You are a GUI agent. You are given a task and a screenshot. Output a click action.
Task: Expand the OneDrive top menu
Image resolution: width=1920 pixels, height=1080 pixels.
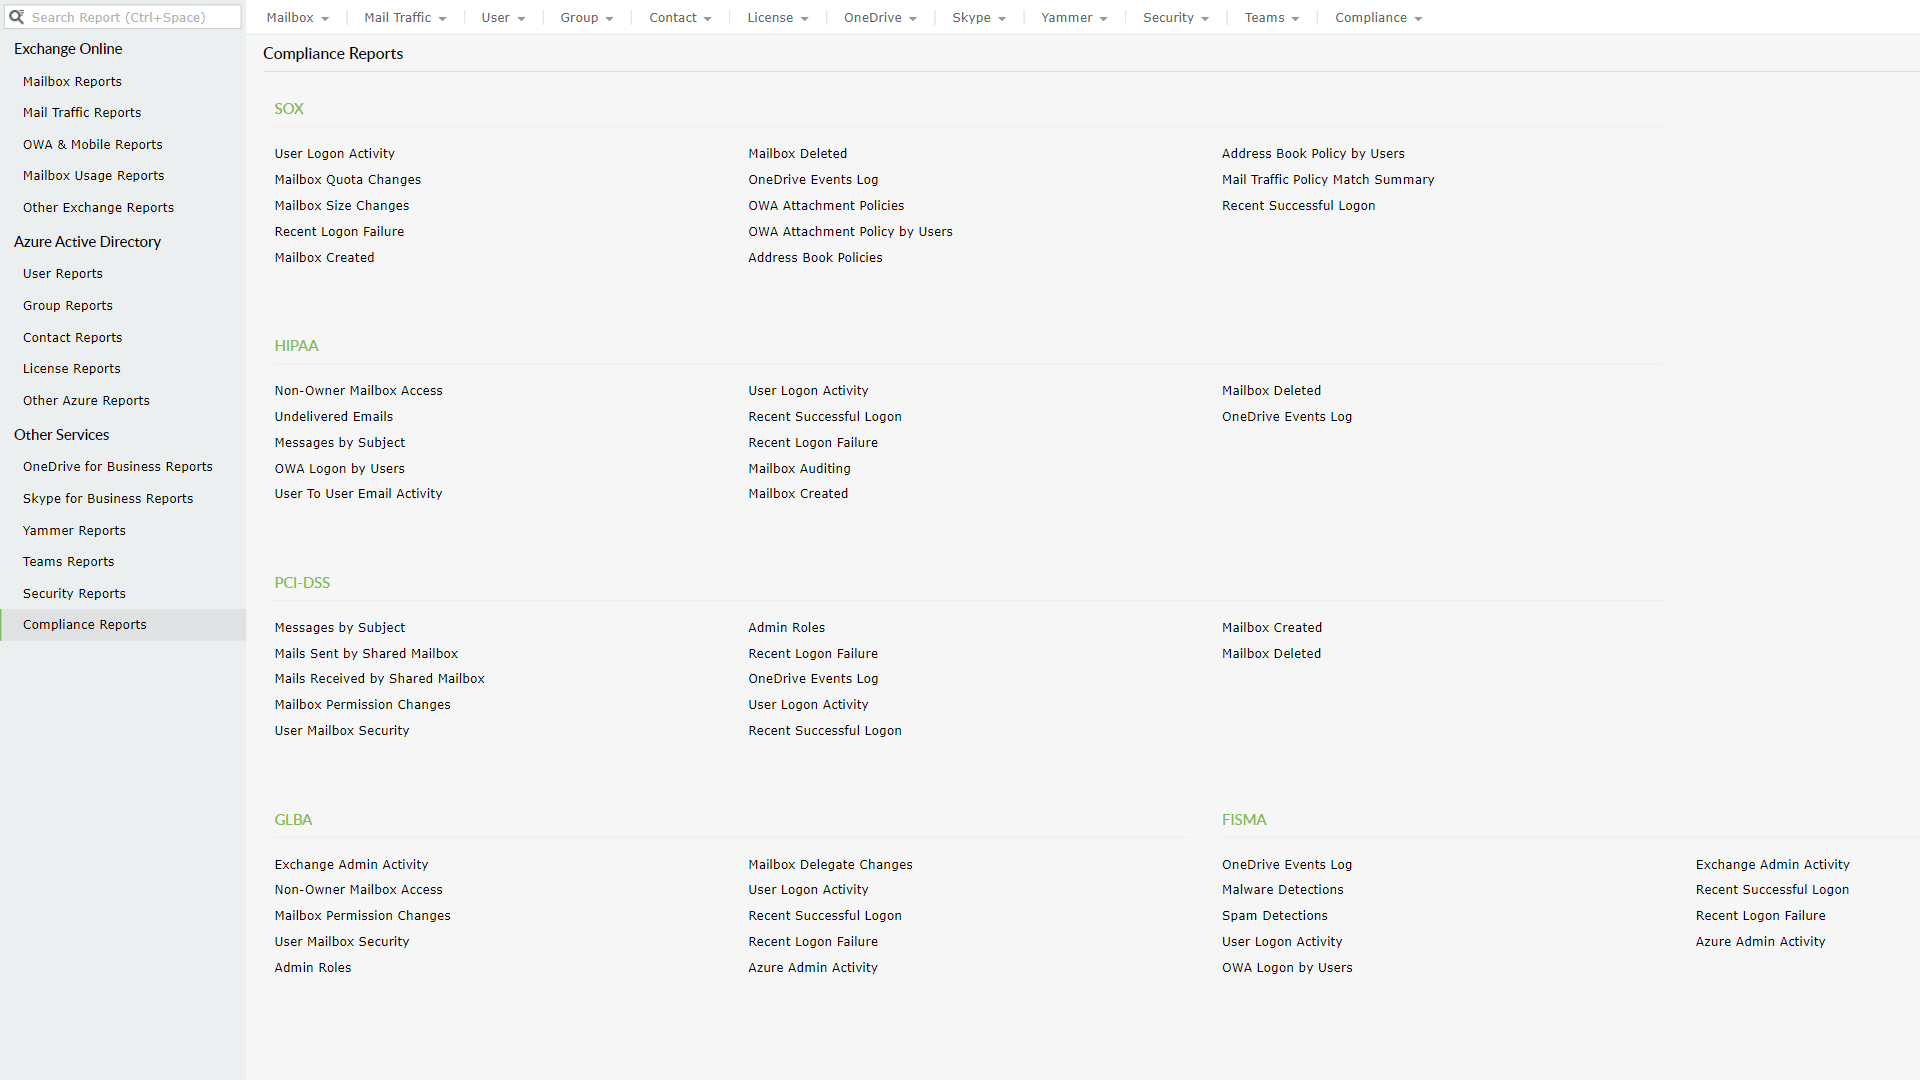(880, 18)
